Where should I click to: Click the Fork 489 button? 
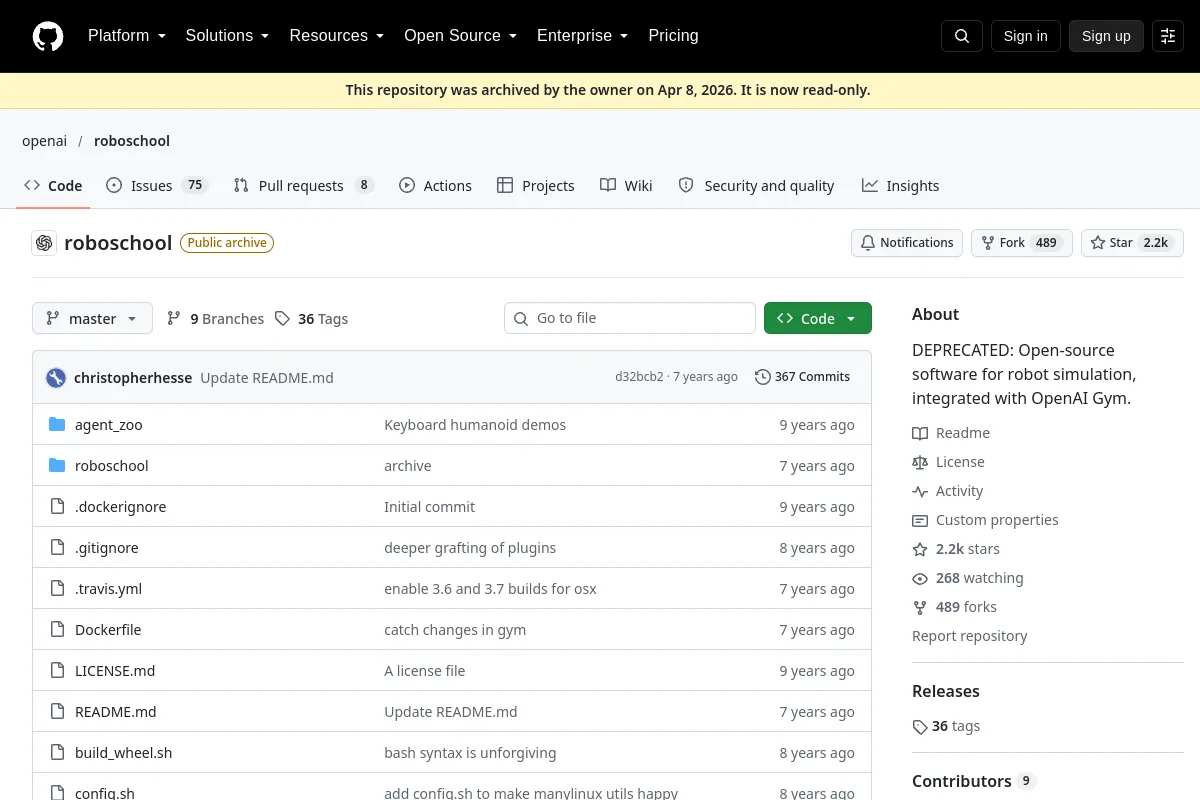[x=1022, y=243]
